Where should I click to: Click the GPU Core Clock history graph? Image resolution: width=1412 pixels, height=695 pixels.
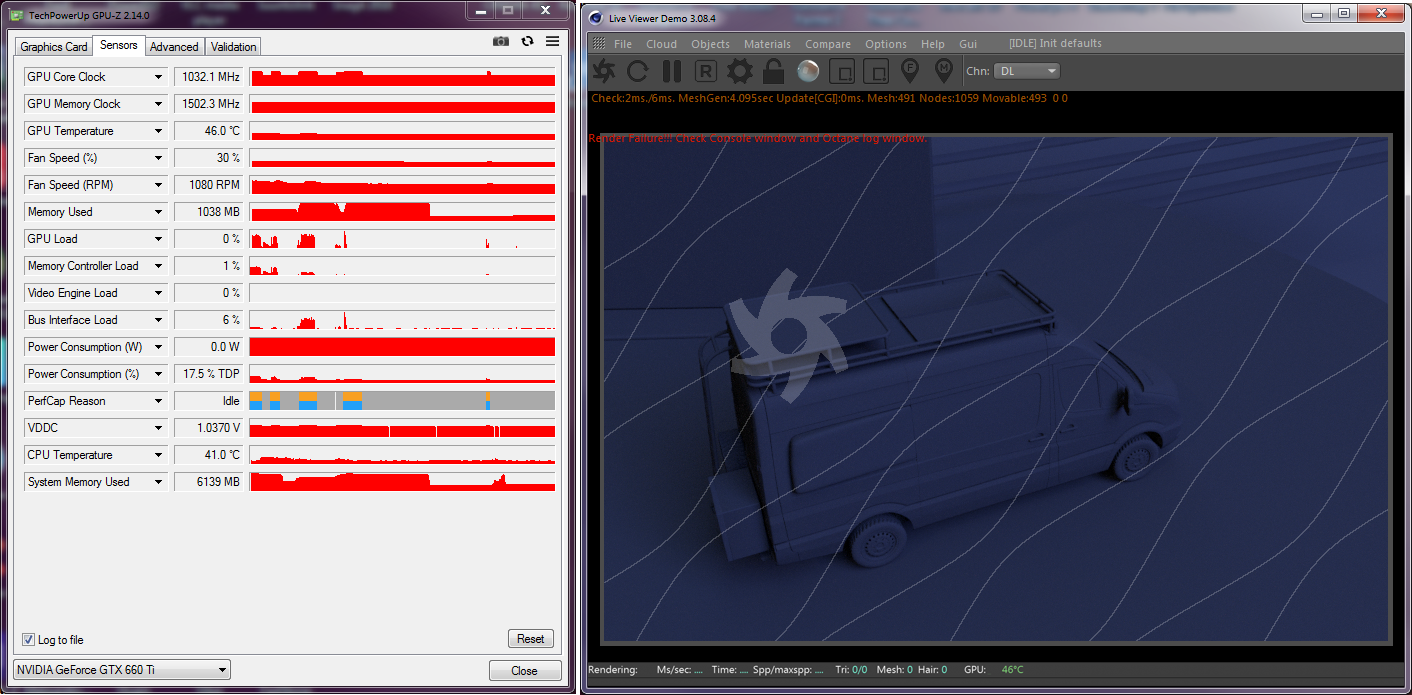pos(402,77)
